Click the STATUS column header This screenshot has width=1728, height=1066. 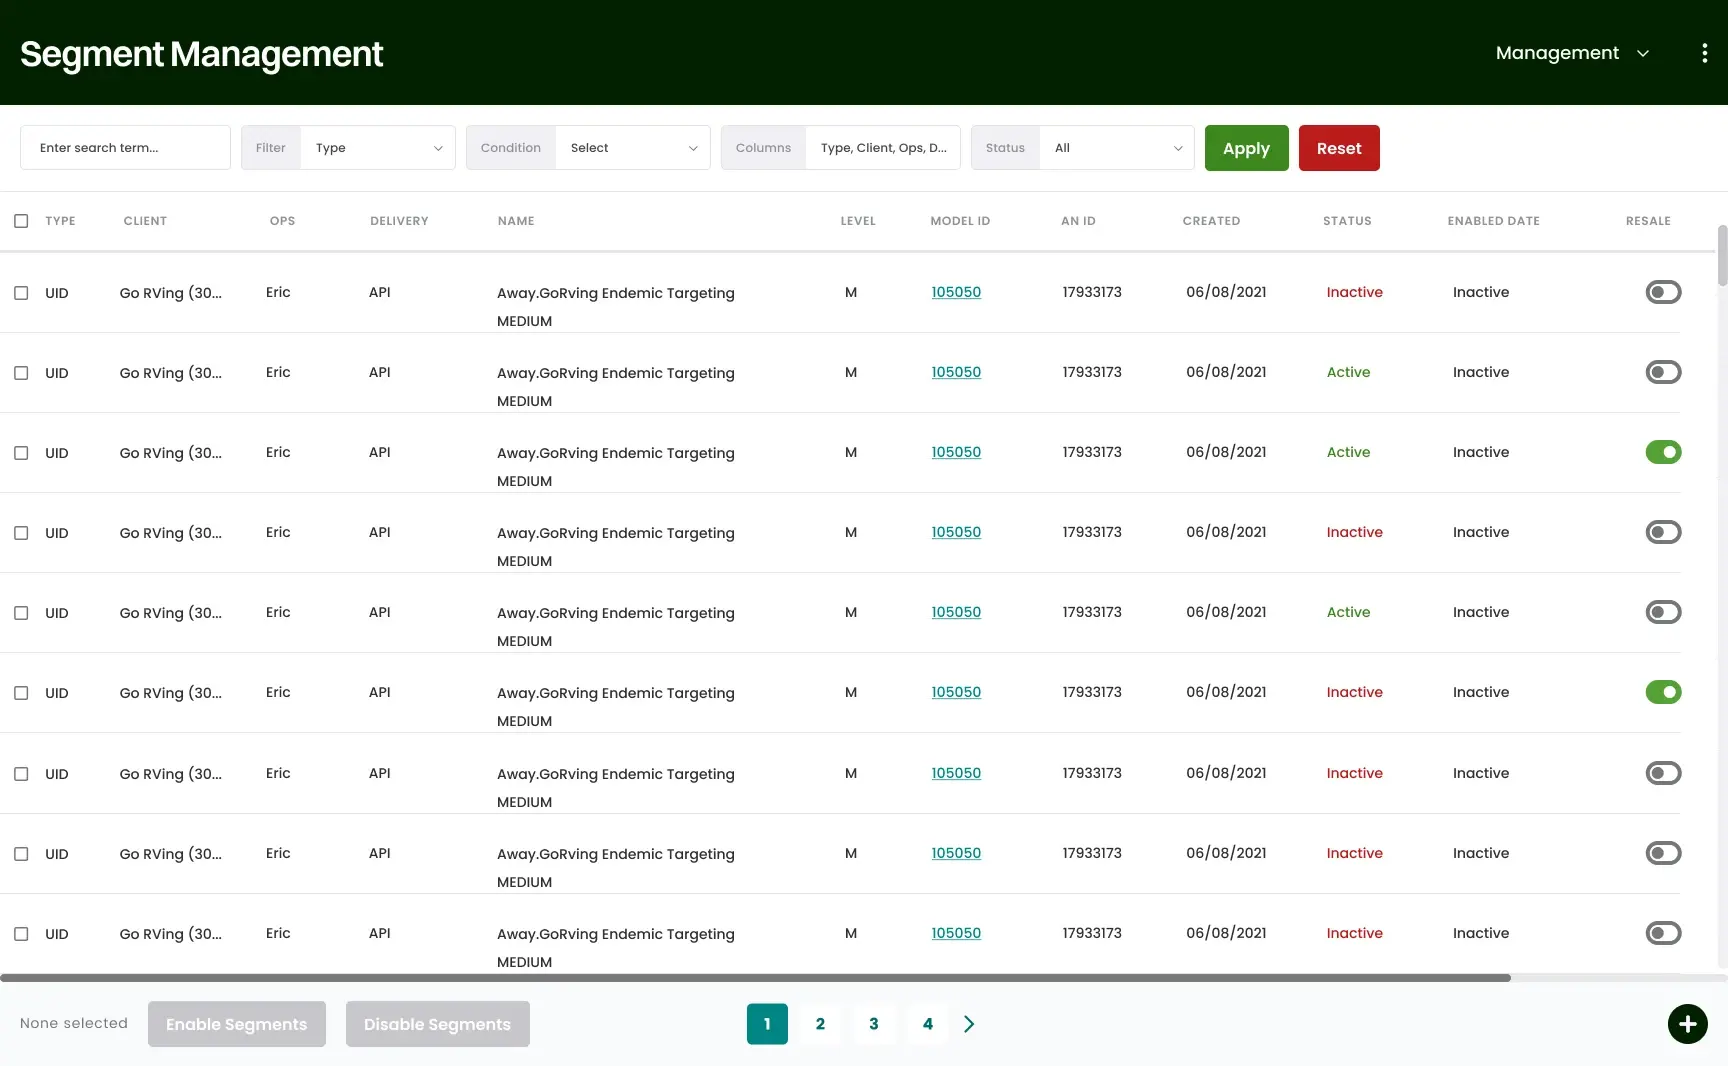[1347, 221]
